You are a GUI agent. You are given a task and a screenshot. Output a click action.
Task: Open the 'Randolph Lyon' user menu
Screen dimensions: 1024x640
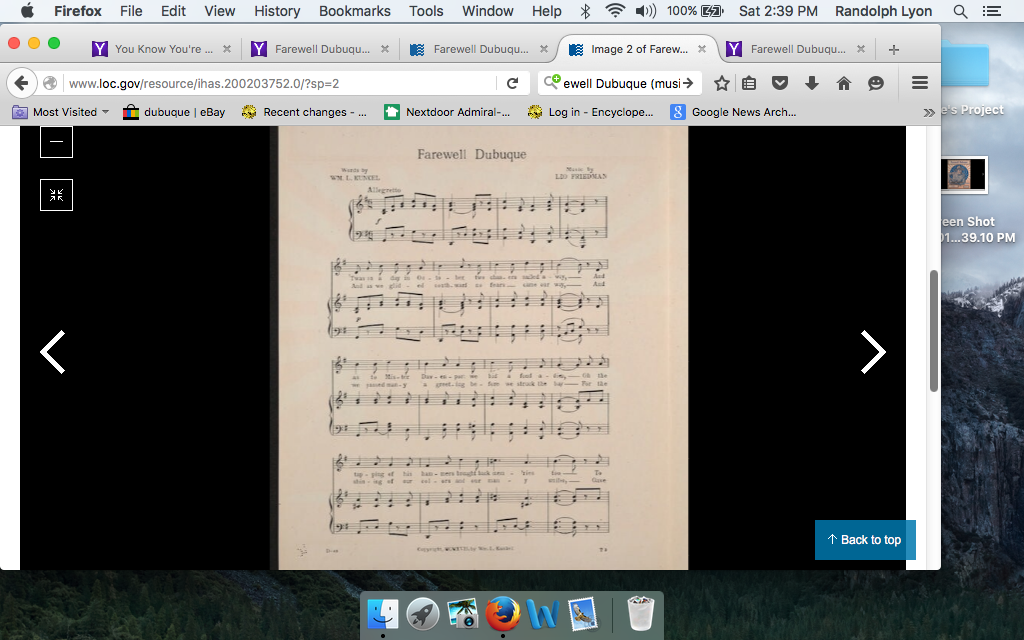883,11
